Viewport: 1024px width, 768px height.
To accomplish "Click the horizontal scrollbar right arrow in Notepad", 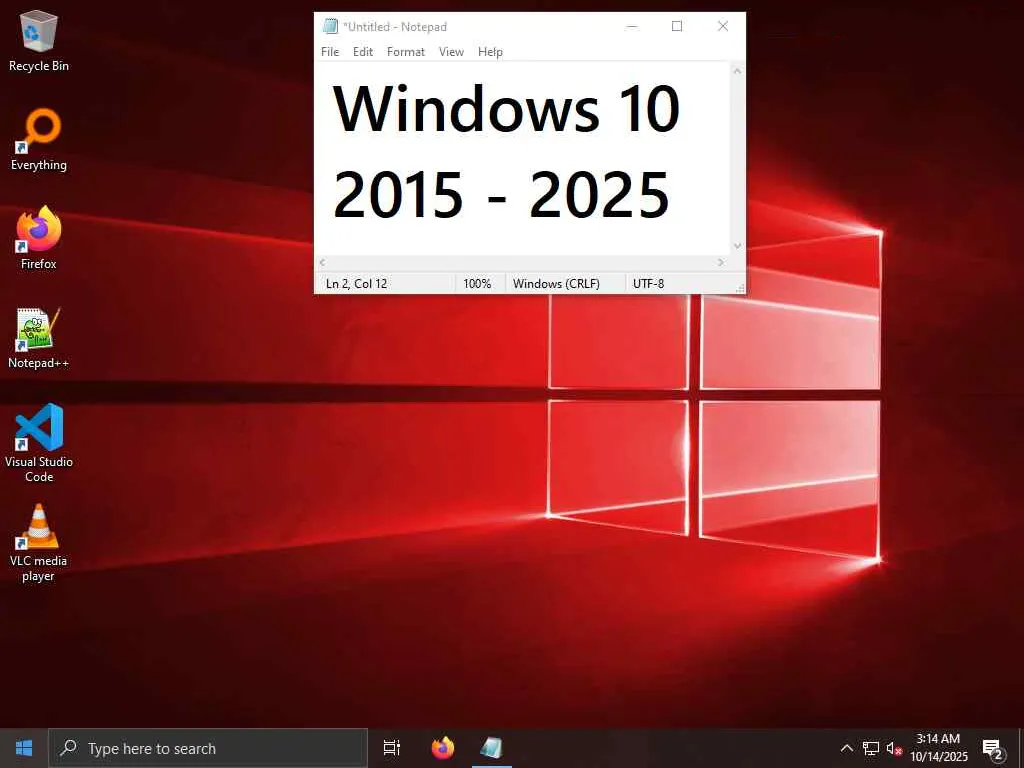I will tap(721, 263).
